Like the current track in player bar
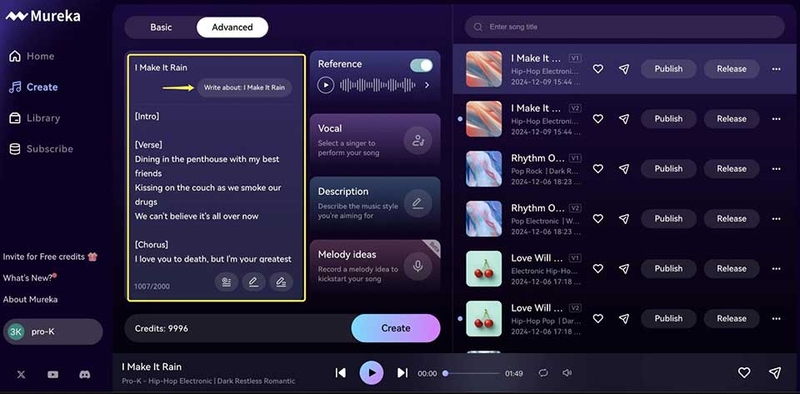This screenshot has height=394, width=800. point(744,373)
